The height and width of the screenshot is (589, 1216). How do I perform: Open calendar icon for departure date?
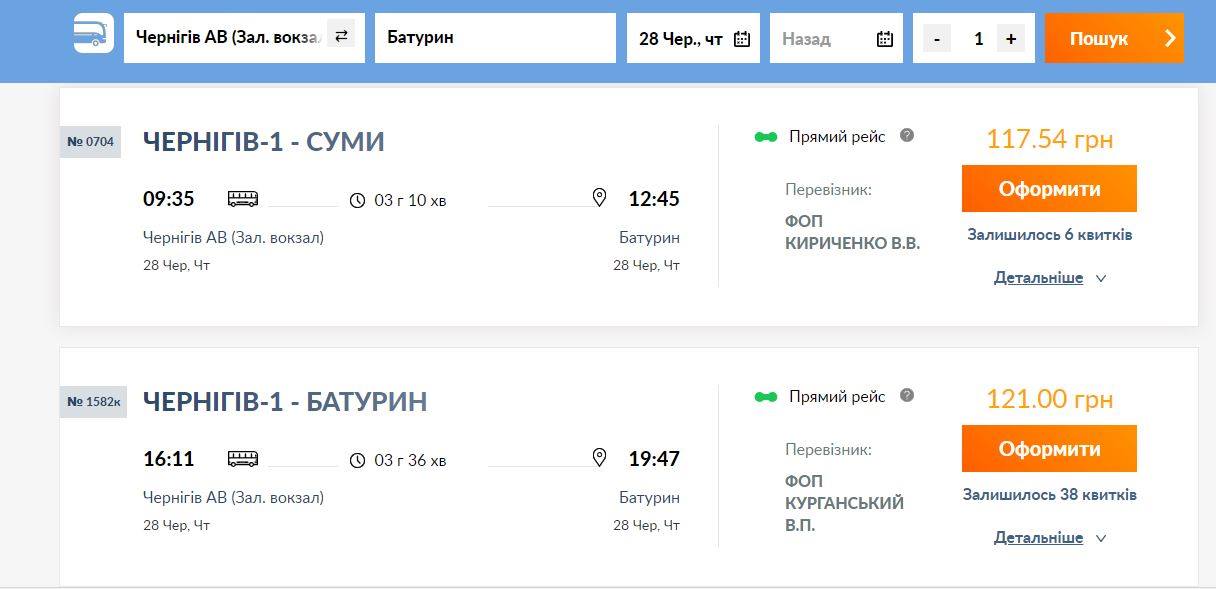742,39
